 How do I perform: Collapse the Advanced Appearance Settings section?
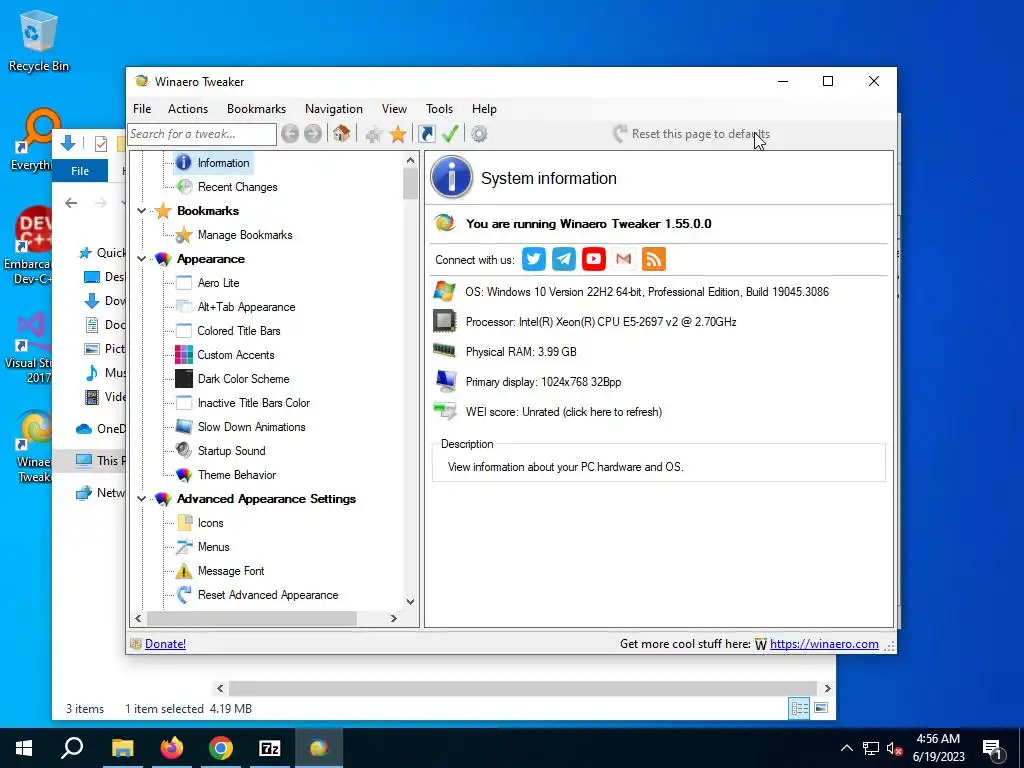coord(141,499)
